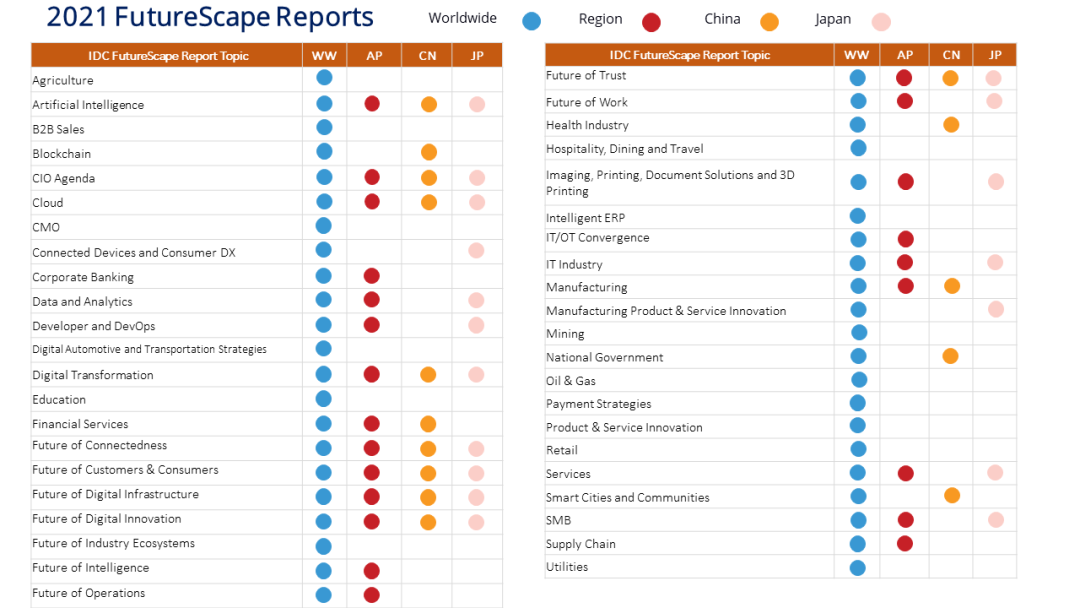Viewport: 1080px width, 608px height.
Task: Select the Retail topic text
Action: [x=562, y=450]
